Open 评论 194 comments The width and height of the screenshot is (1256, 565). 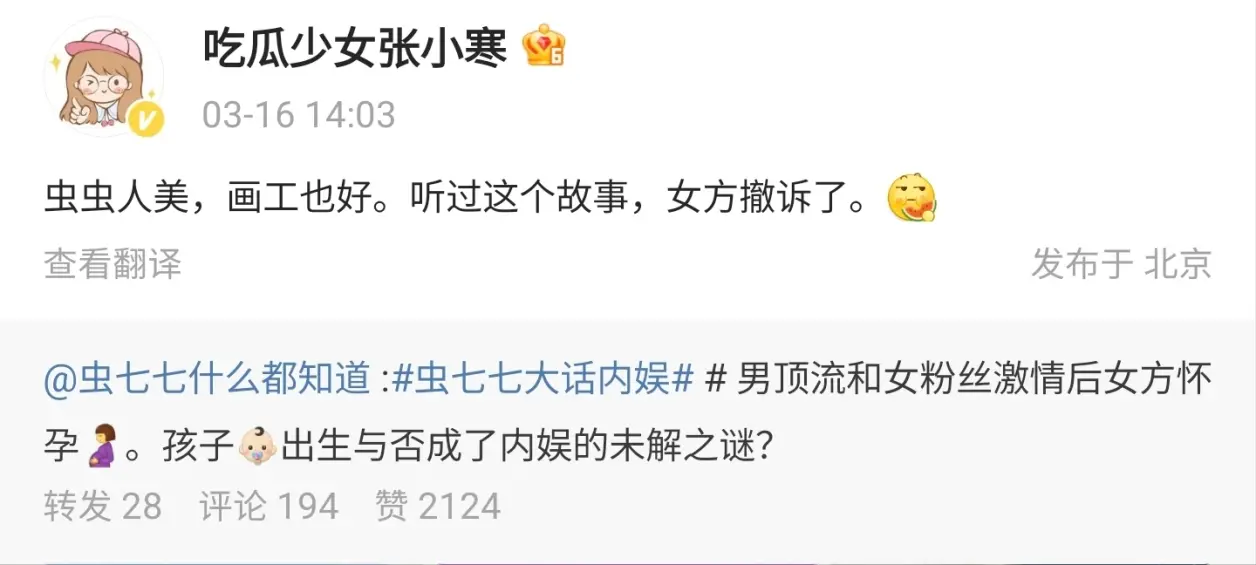point(269,506)
